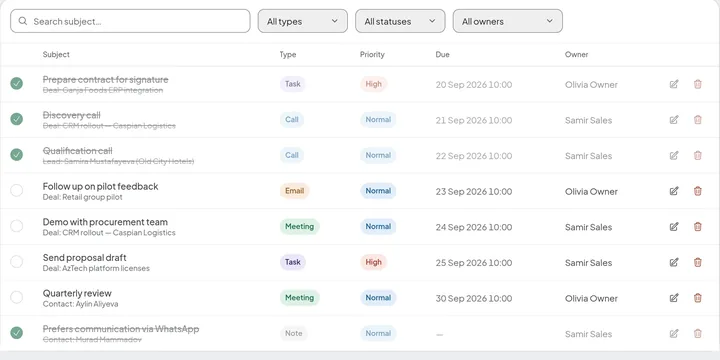Mark Demo with procurement team done
Image resolution: width=720 pixels, height=360 pixels.
(17, 226)
